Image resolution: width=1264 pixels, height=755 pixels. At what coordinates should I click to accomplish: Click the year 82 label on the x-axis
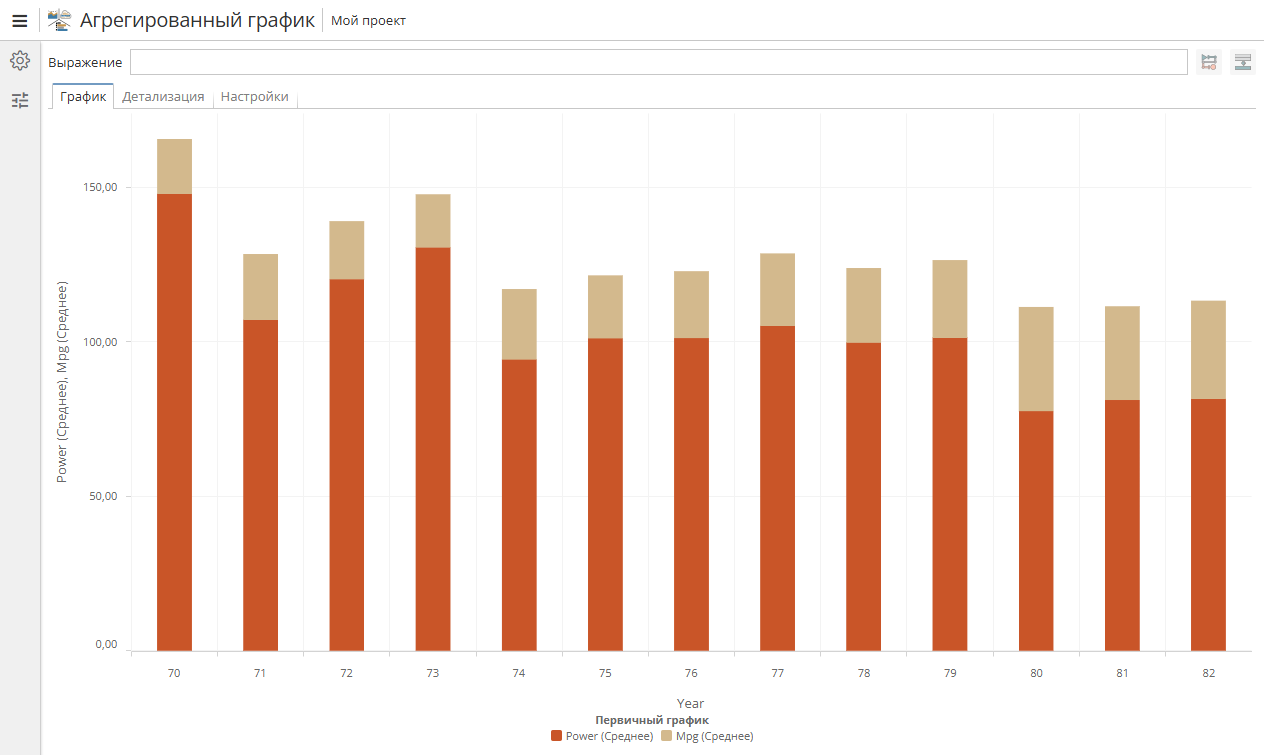point(1208,673)
